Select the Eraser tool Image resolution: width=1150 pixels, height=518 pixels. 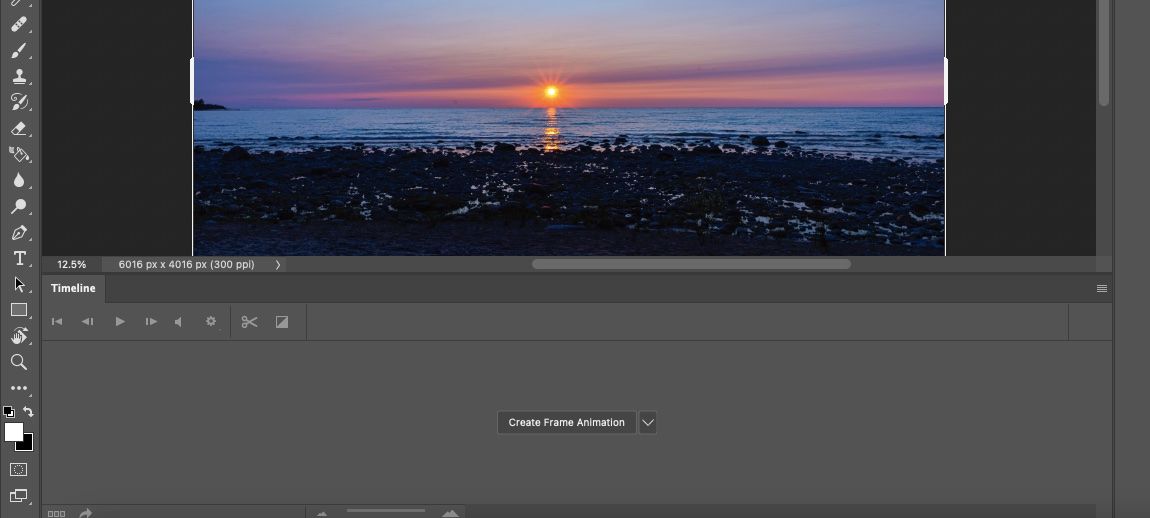click(19, 128)
